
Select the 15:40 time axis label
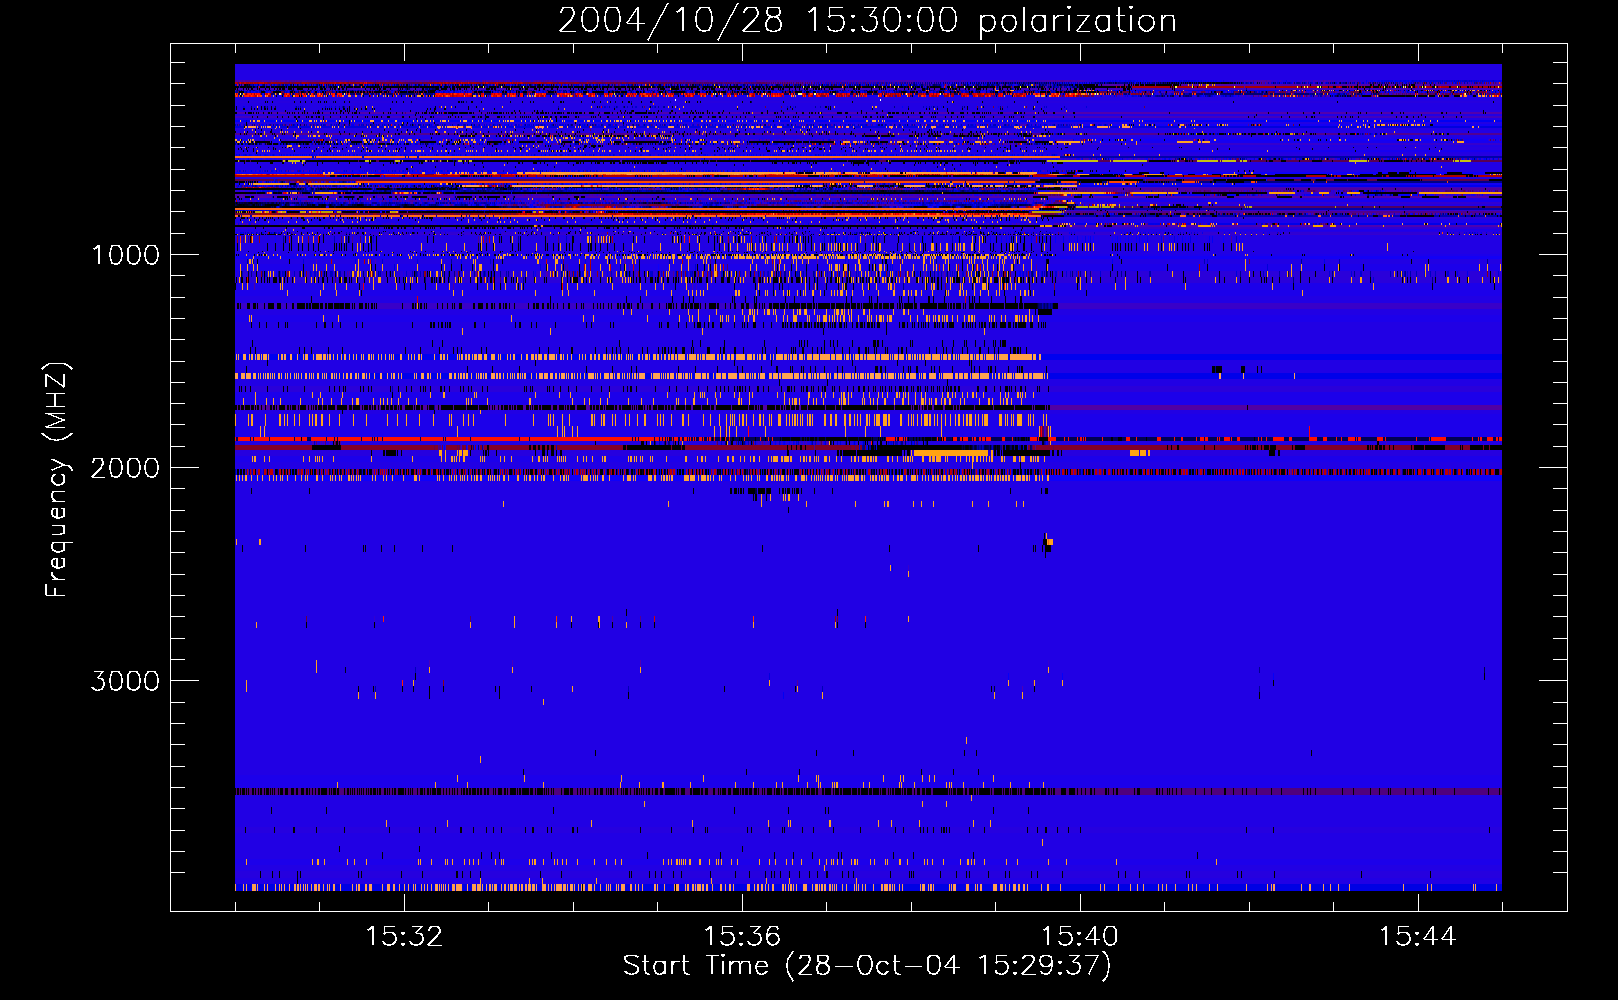[1080, 937]
